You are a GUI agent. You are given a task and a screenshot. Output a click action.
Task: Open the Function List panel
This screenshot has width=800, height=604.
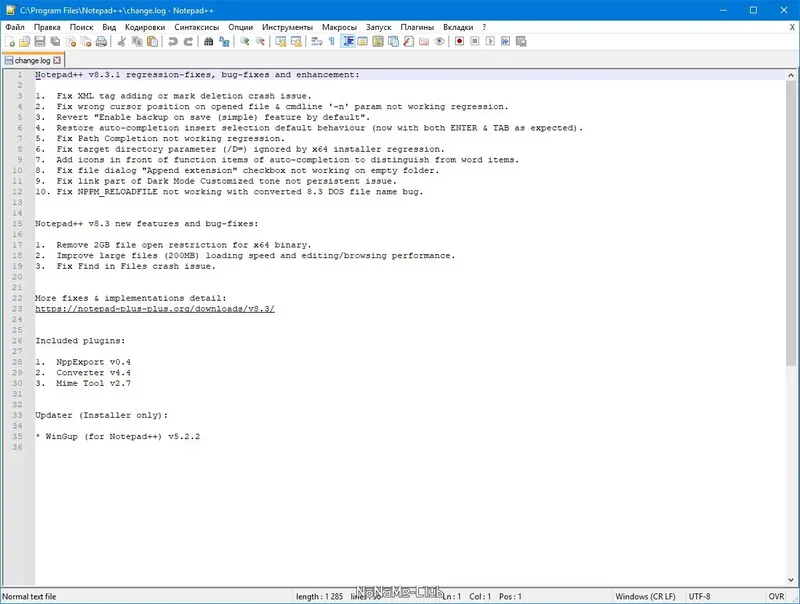[408, 42]
